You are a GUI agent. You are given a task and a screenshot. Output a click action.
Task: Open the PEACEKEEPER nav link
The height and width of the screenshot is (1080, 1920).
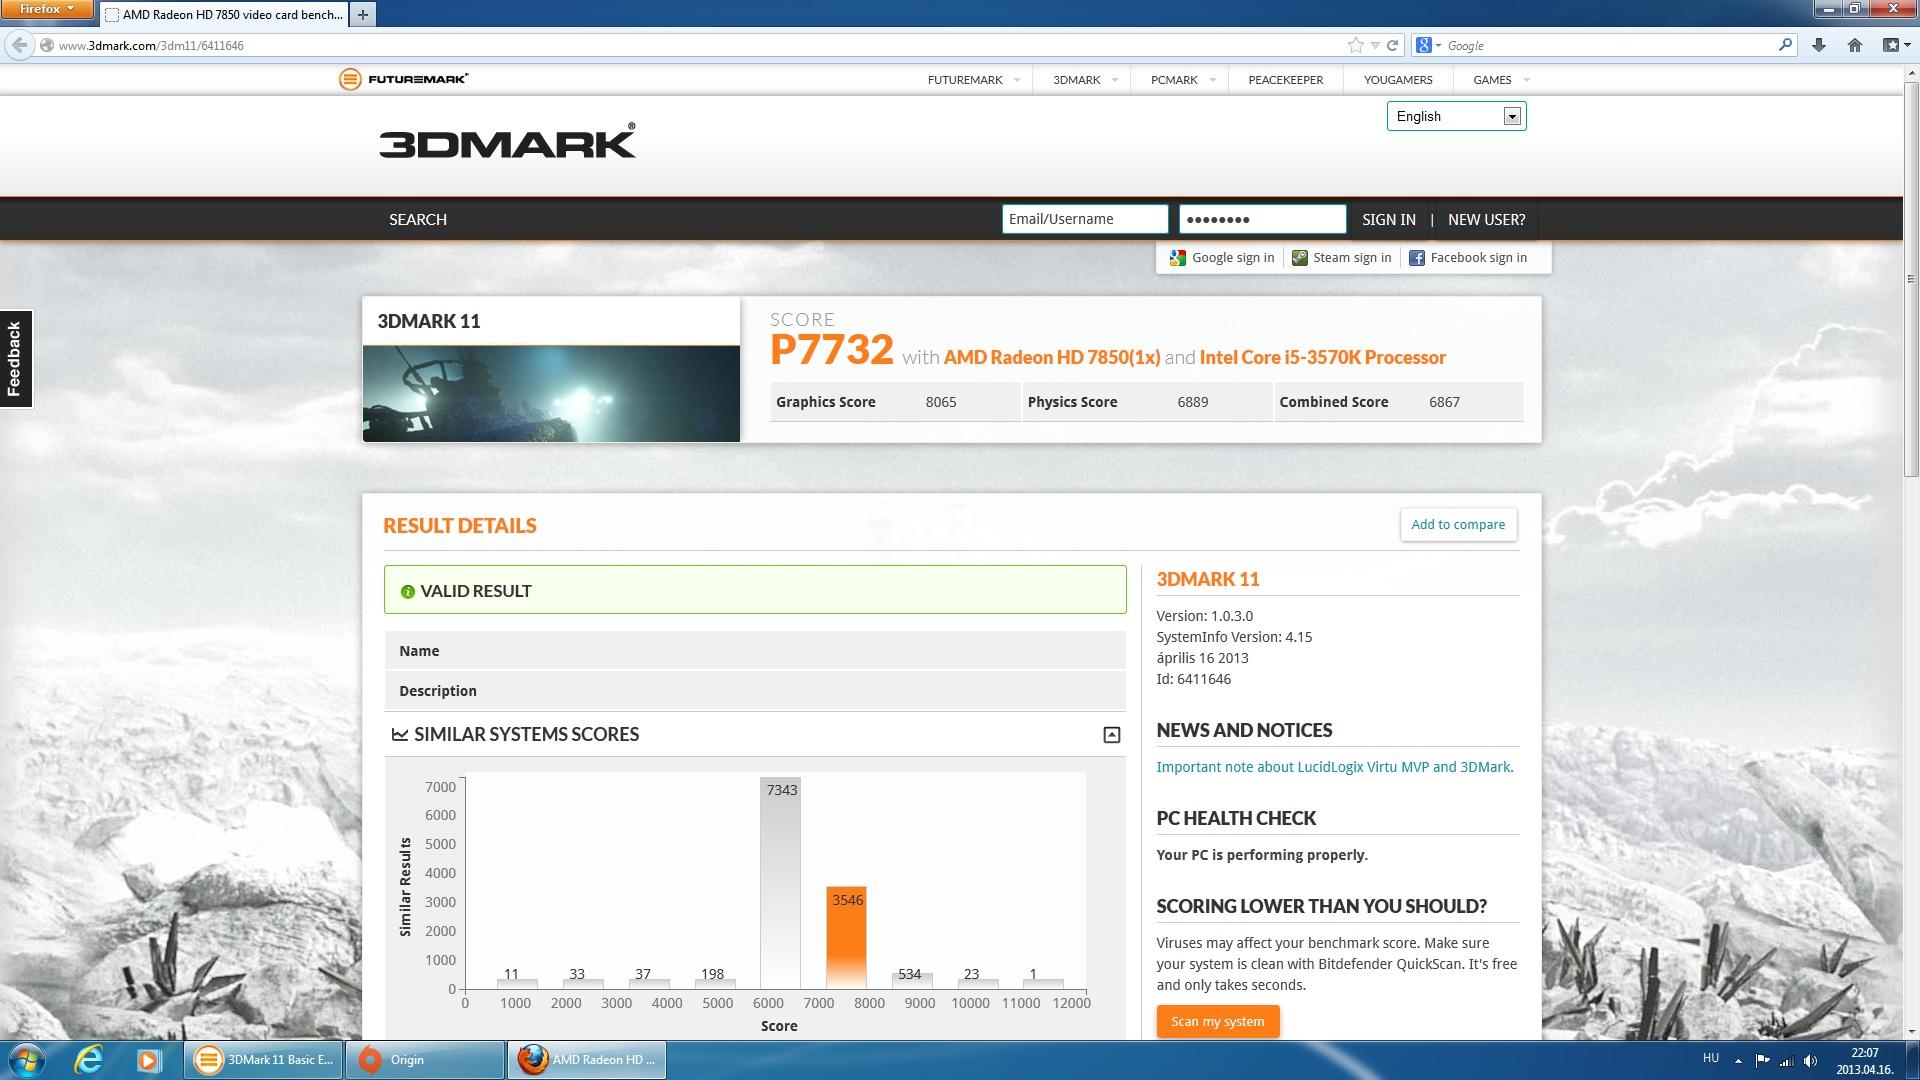tap(1285, 80)
